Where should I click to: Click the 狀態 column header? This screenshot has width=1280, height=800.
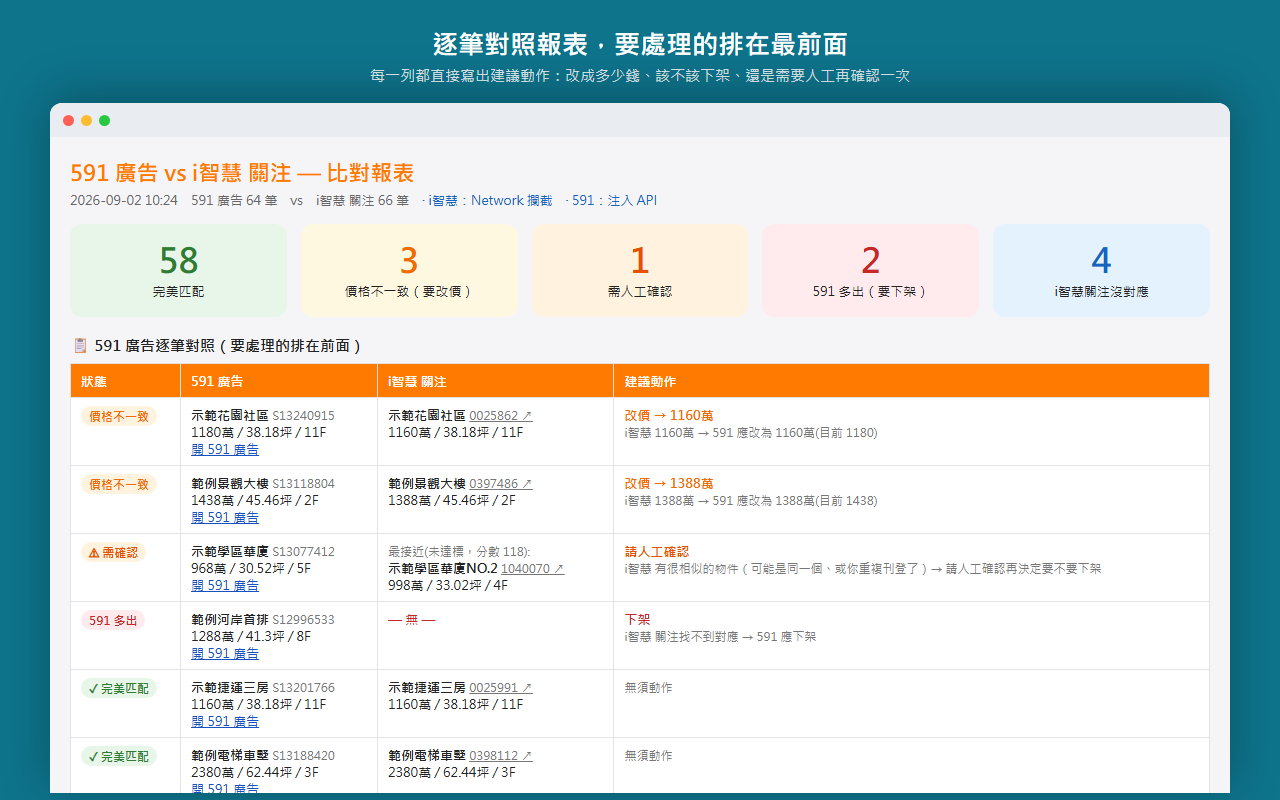tap(125, 381)
